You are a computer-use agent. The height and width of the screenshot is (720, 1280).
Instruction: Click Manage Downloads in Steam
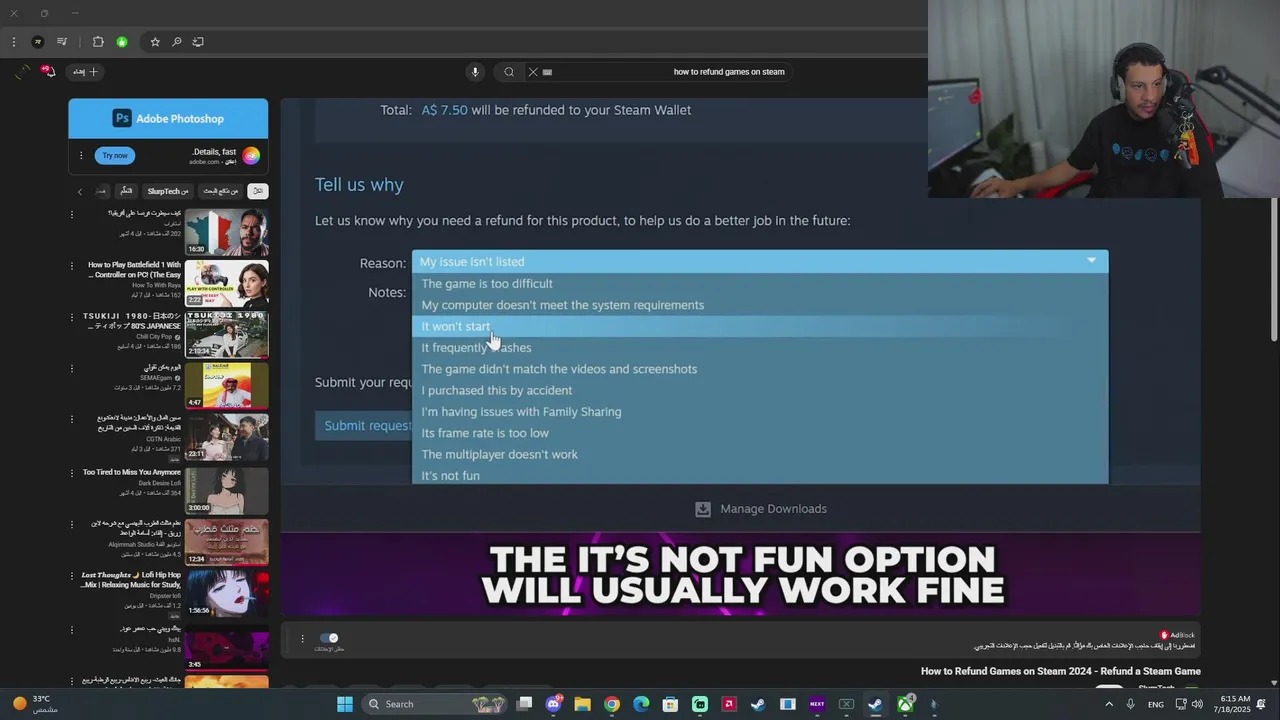pos(761,509)
